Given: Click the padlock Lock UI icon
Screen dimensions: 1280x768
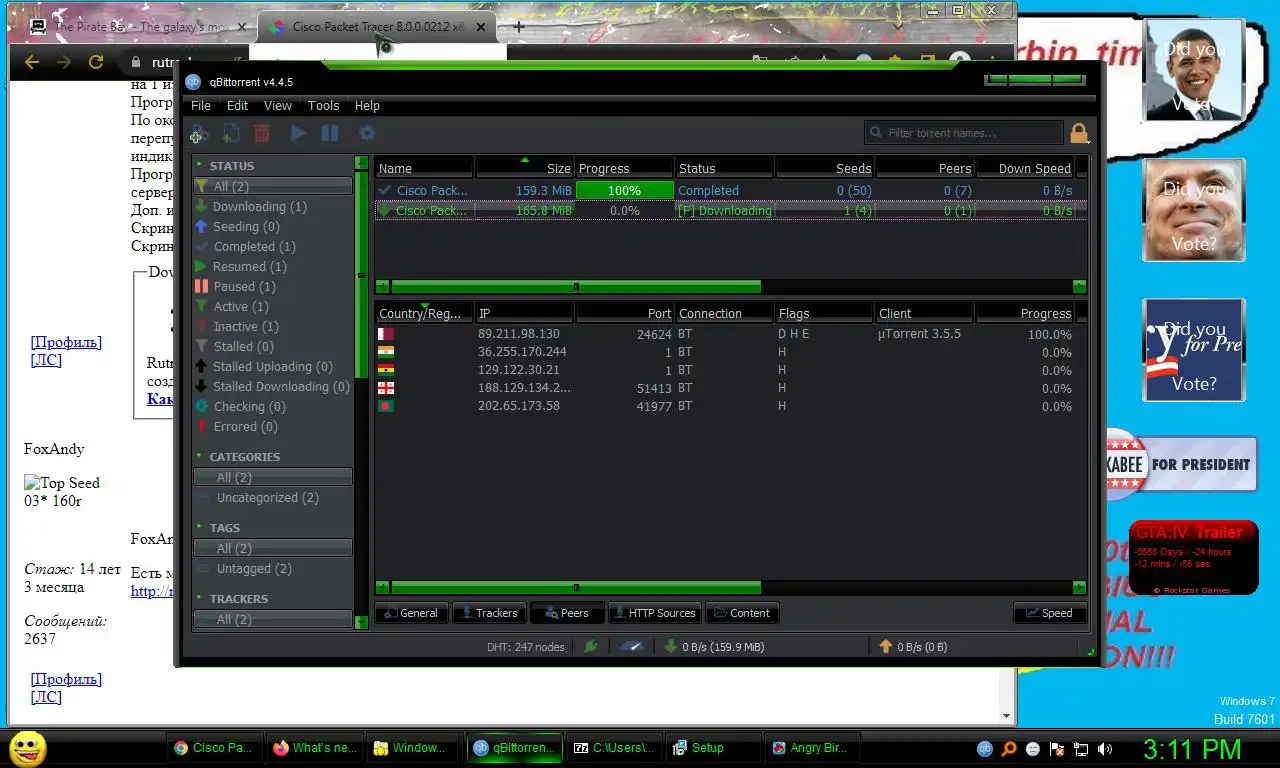Looking at the screenshot, I should tap(1079, 133).
